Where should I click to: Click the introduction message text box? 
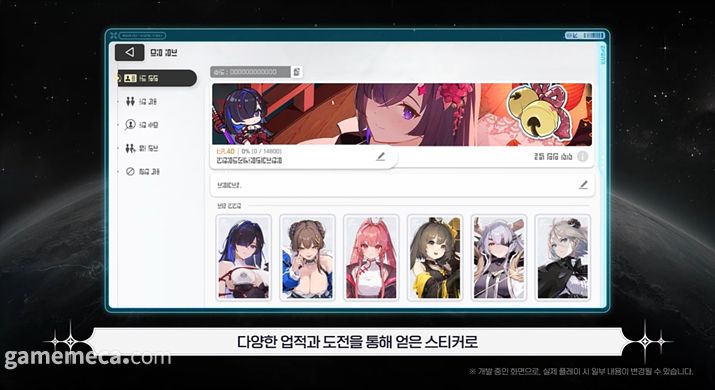402,185
